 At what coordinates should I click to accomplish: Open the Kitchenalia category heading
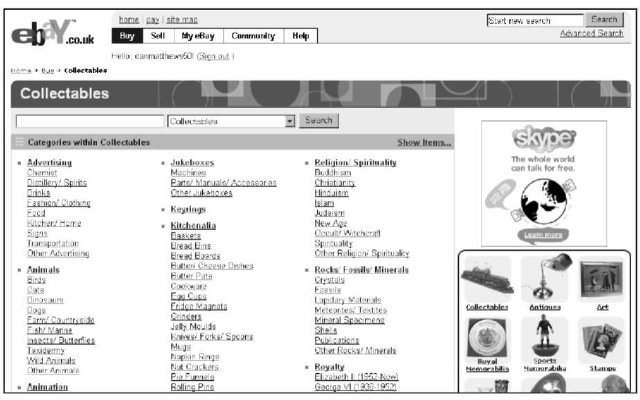[x=193, y=225]
